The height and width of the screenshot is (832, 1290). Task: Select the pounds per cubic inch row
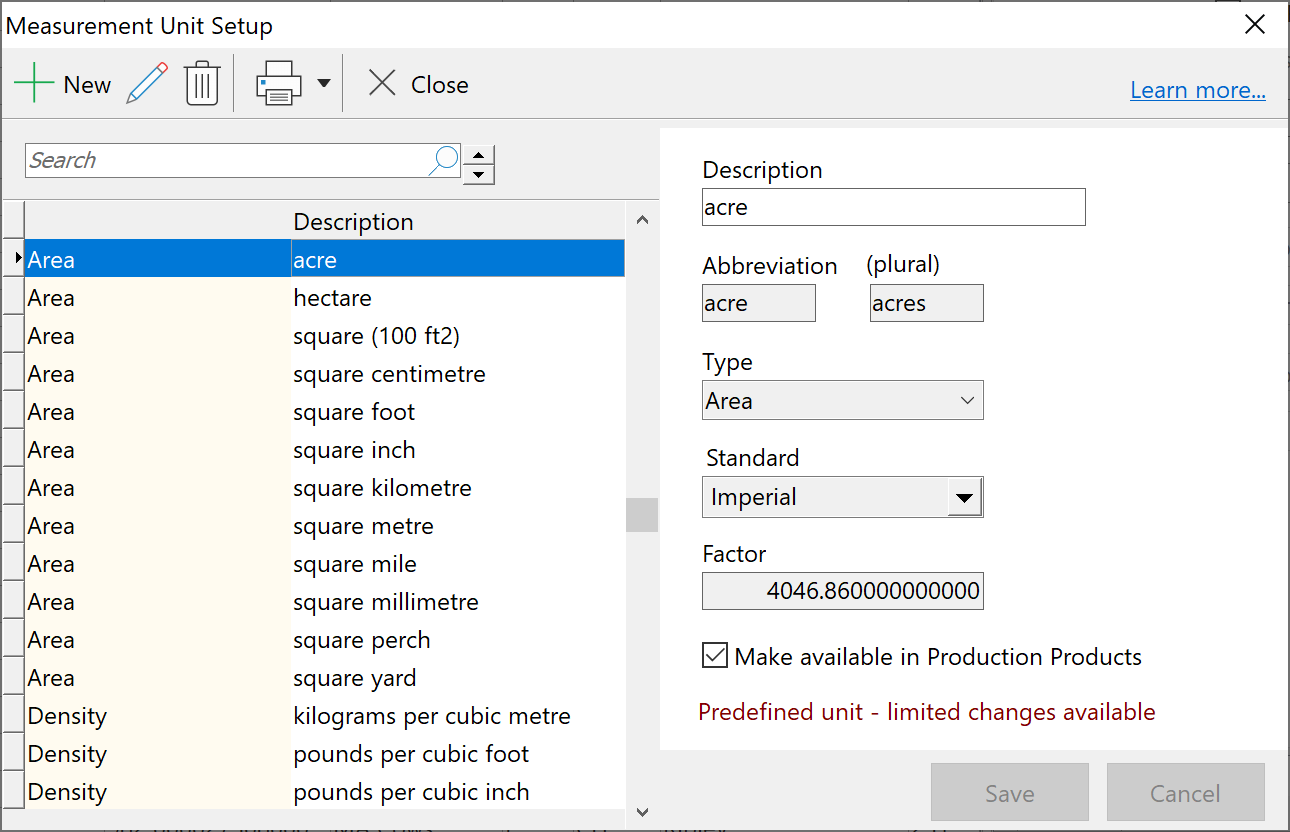[325, 792]
